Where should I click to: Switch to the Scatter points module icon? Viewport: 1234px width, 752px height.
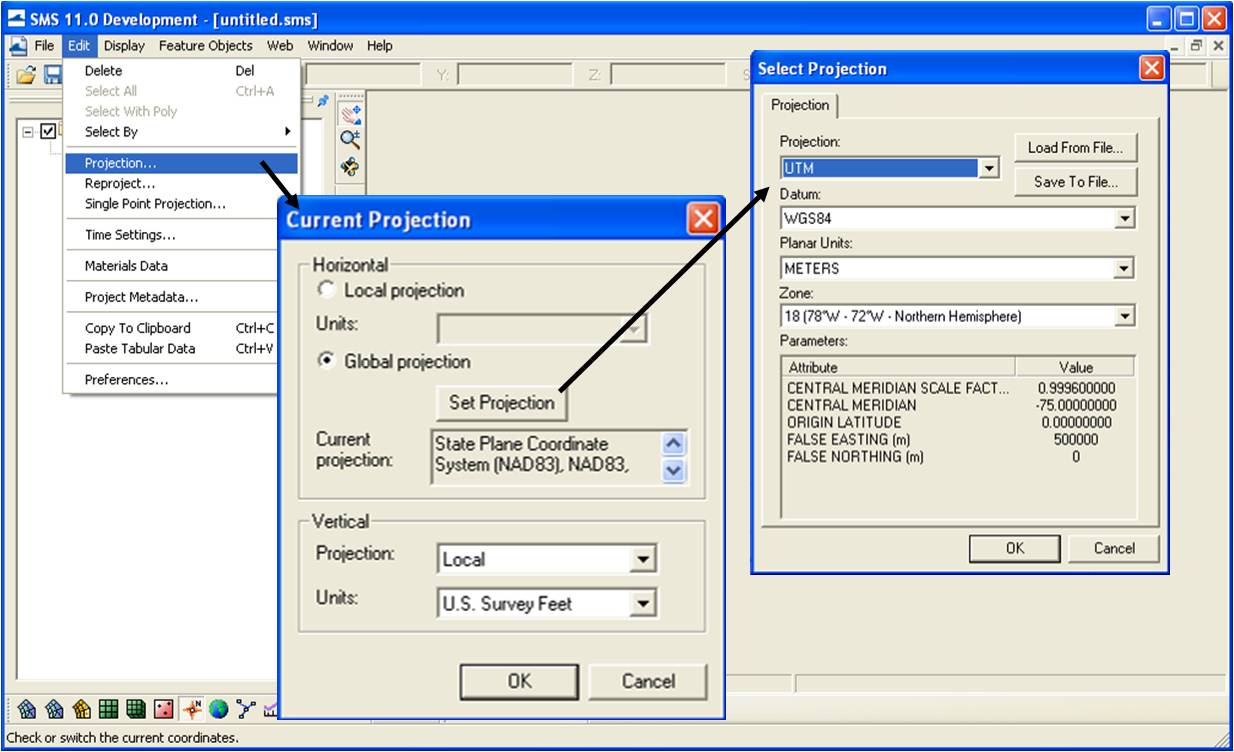click(x=164, y=709)
